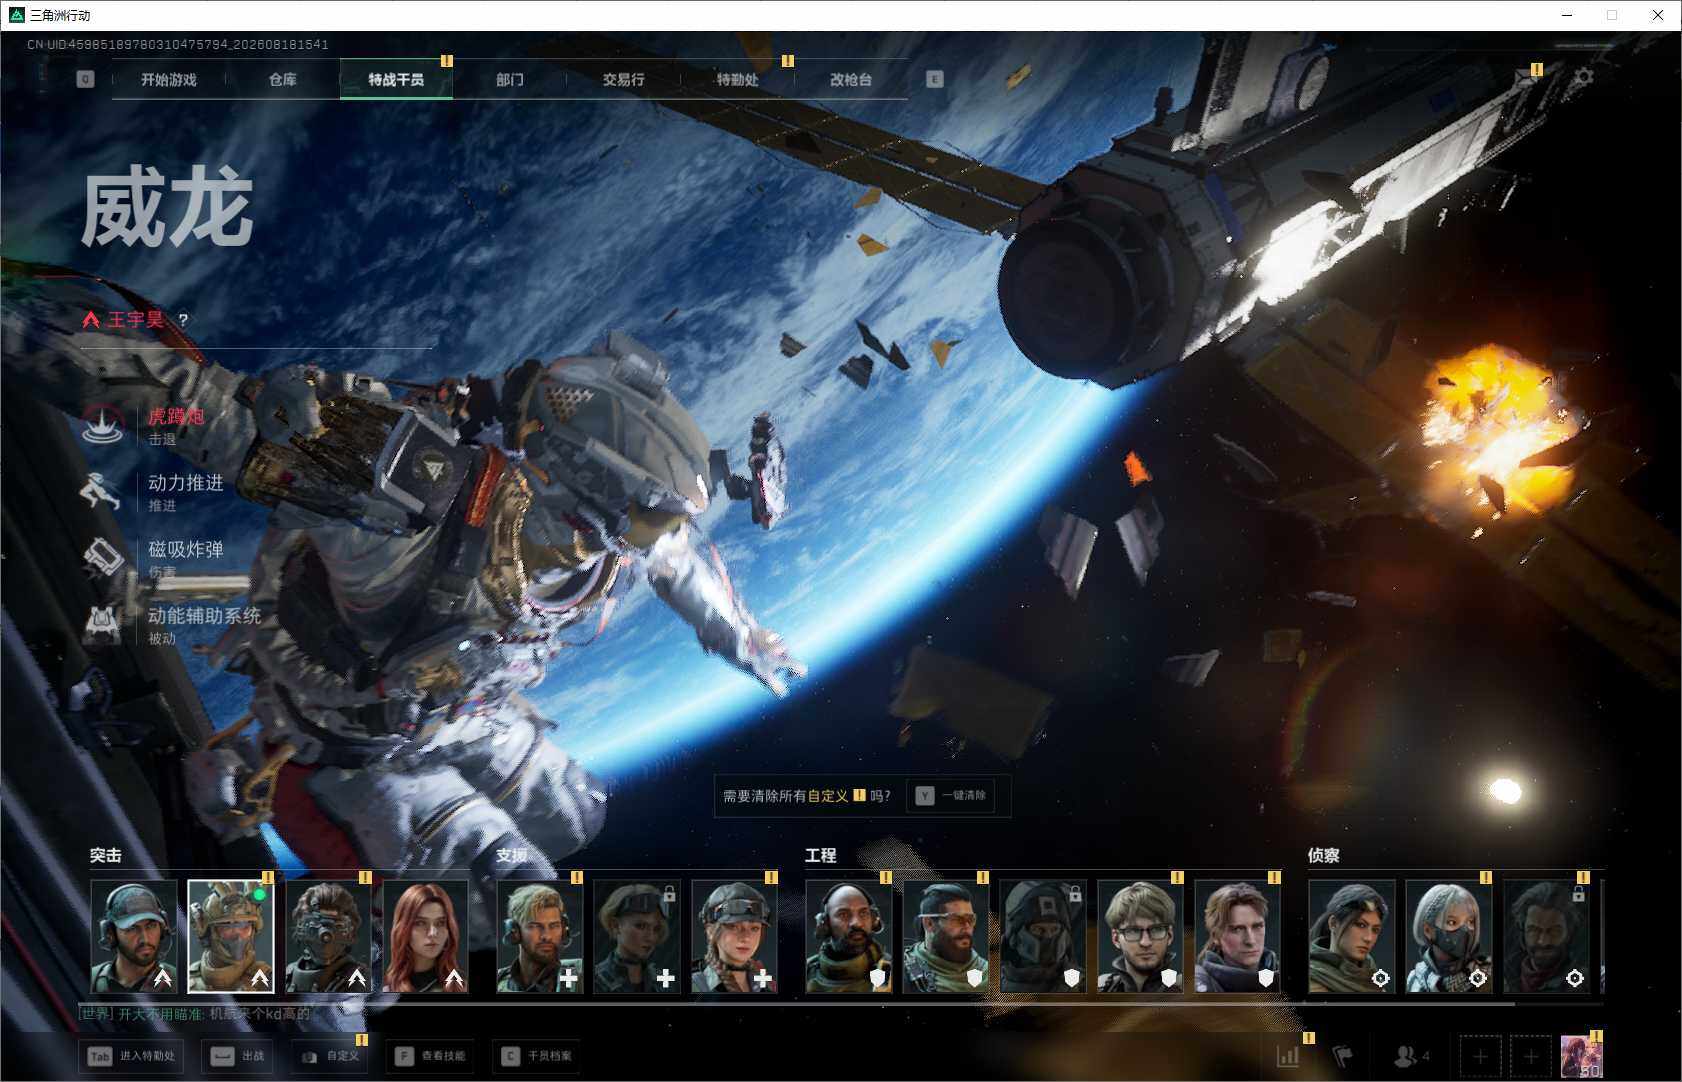Select the 特战干员 tab
1682x1082 pixels.
tap(396, 79)
